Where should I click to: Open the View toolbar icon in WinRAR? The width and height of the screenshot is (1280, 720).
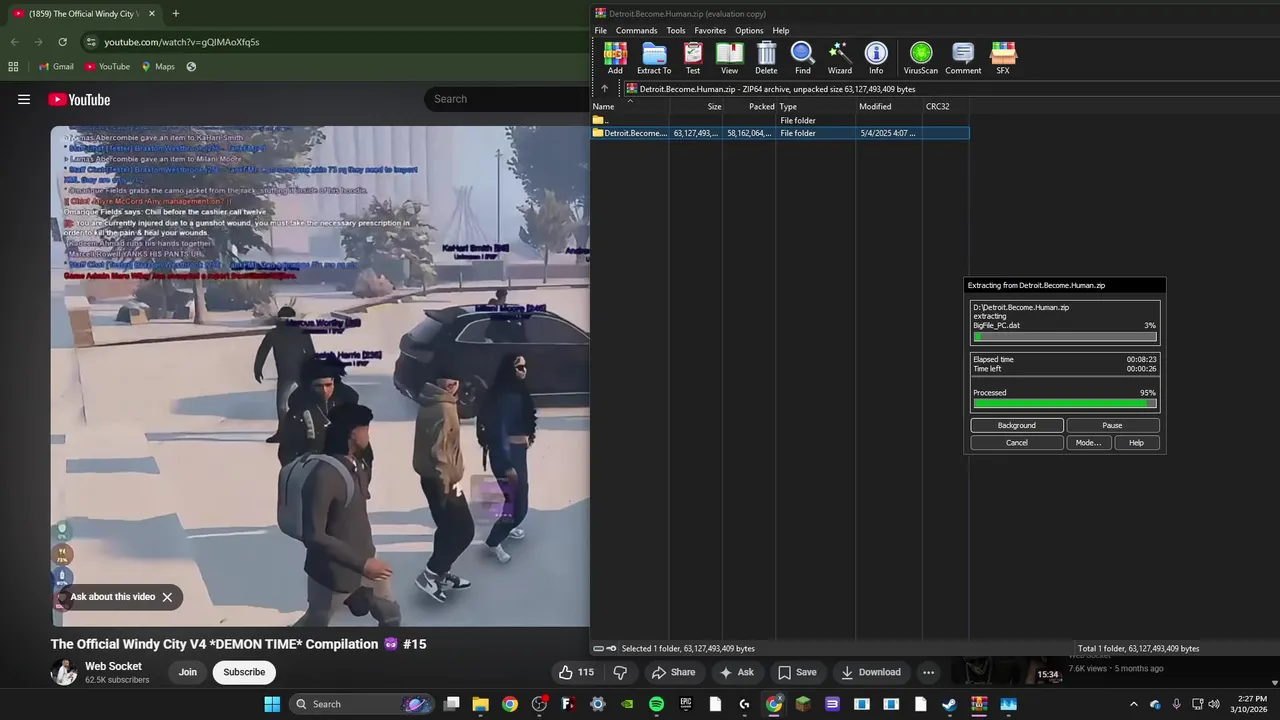730,58
